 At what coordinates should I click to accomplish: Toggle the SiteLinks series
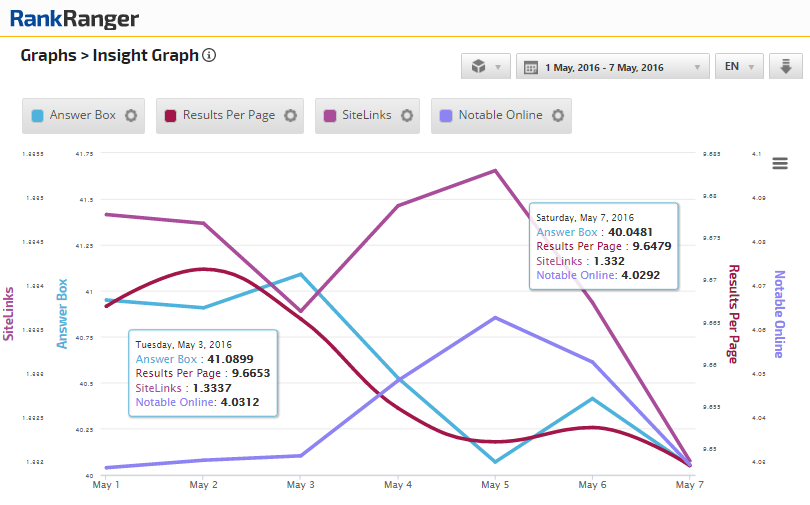pyautogui.click(x=366, y=115)
